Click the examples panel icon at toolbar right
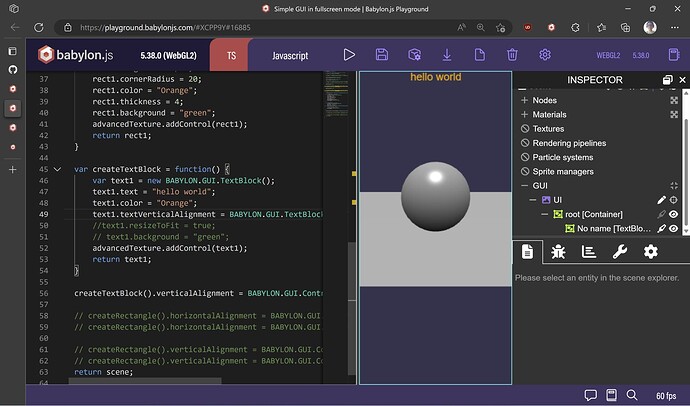 [x=674, y=55]
